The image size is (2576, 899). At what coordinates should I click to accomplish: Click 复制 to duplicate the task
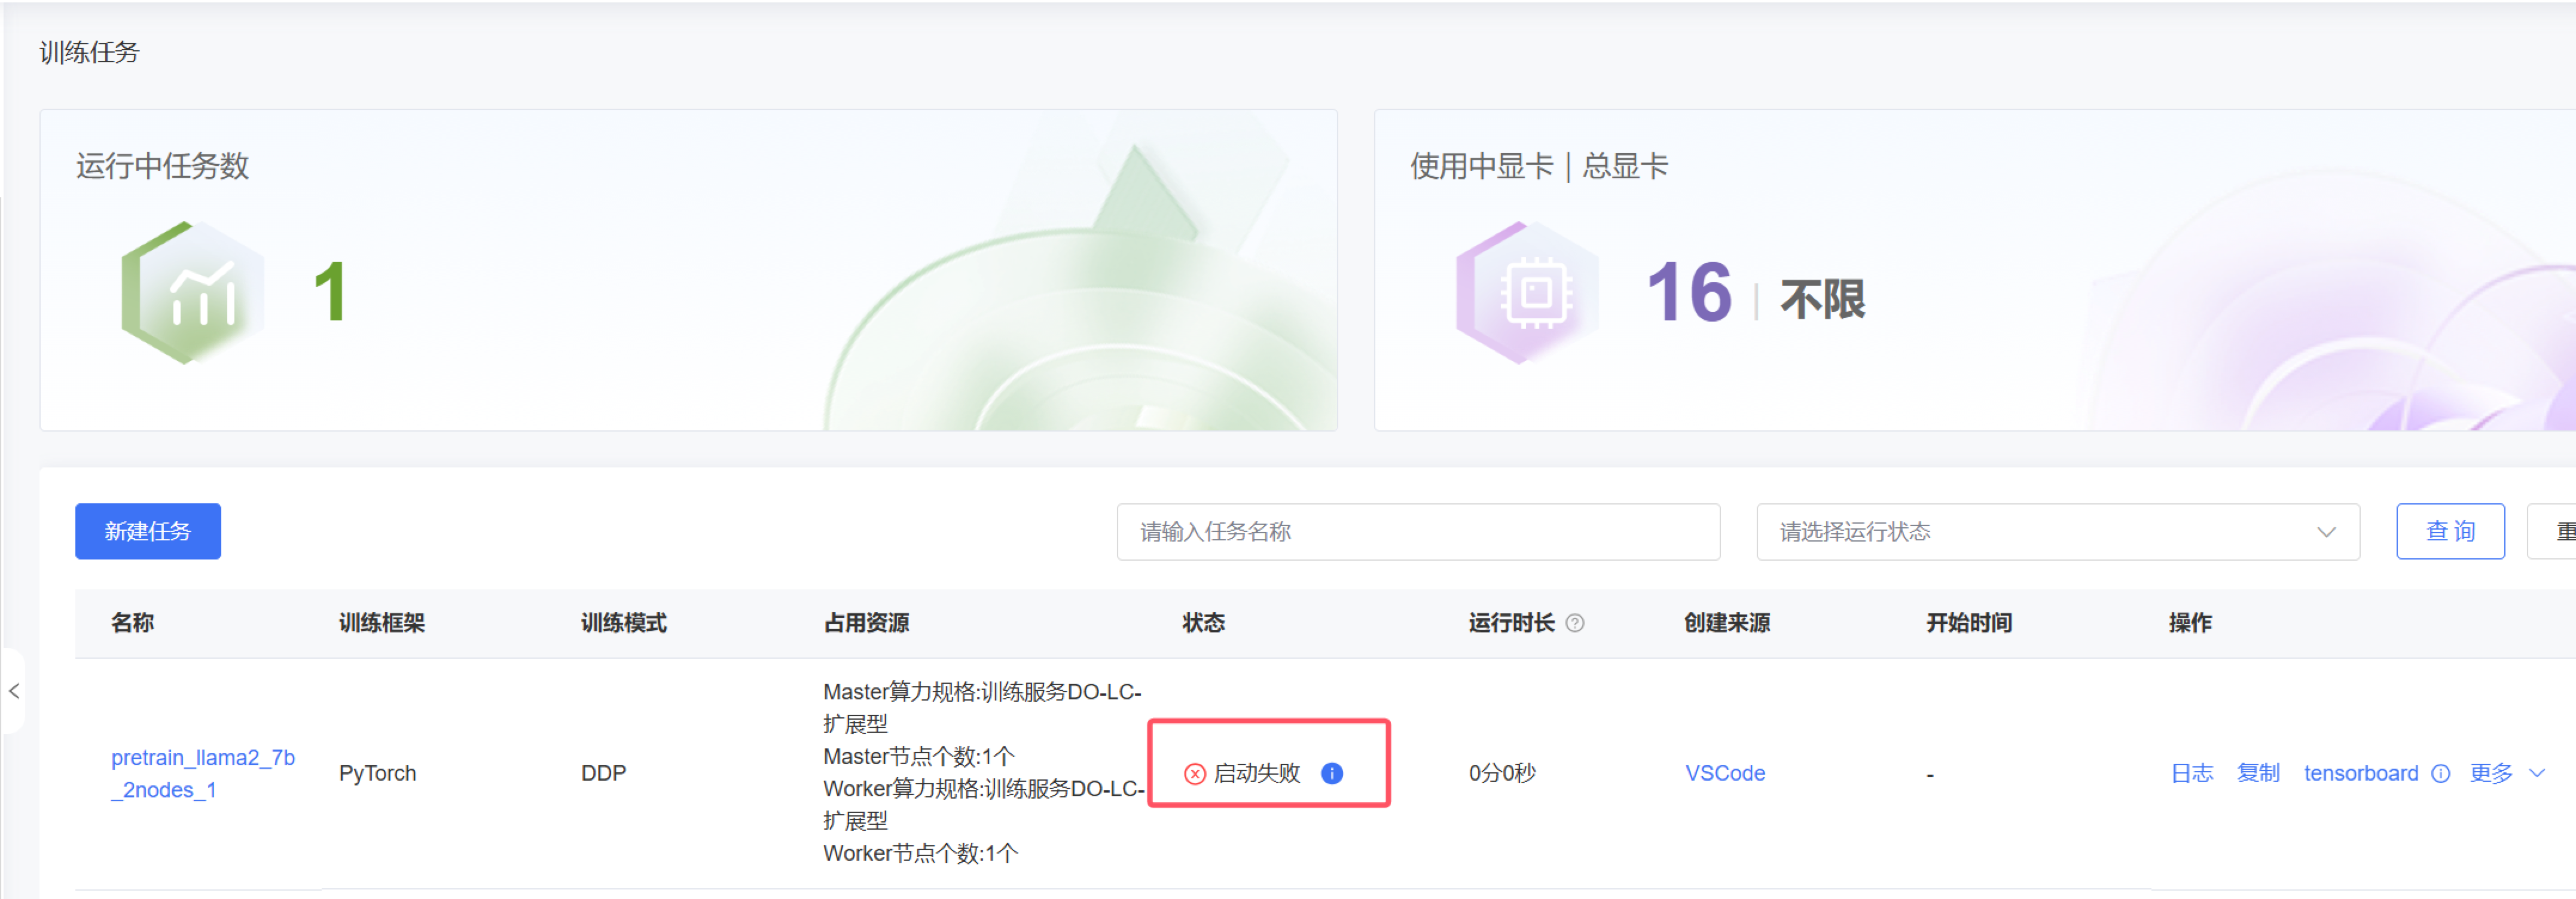coord(2257,773)
